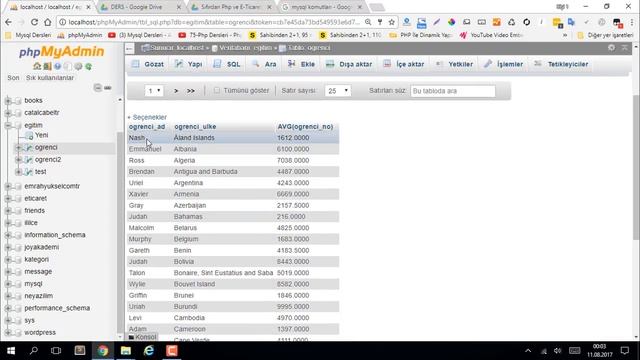Collapse the egitim database node
The width and height of the screenshot is (640, 360).
(8, 125)
